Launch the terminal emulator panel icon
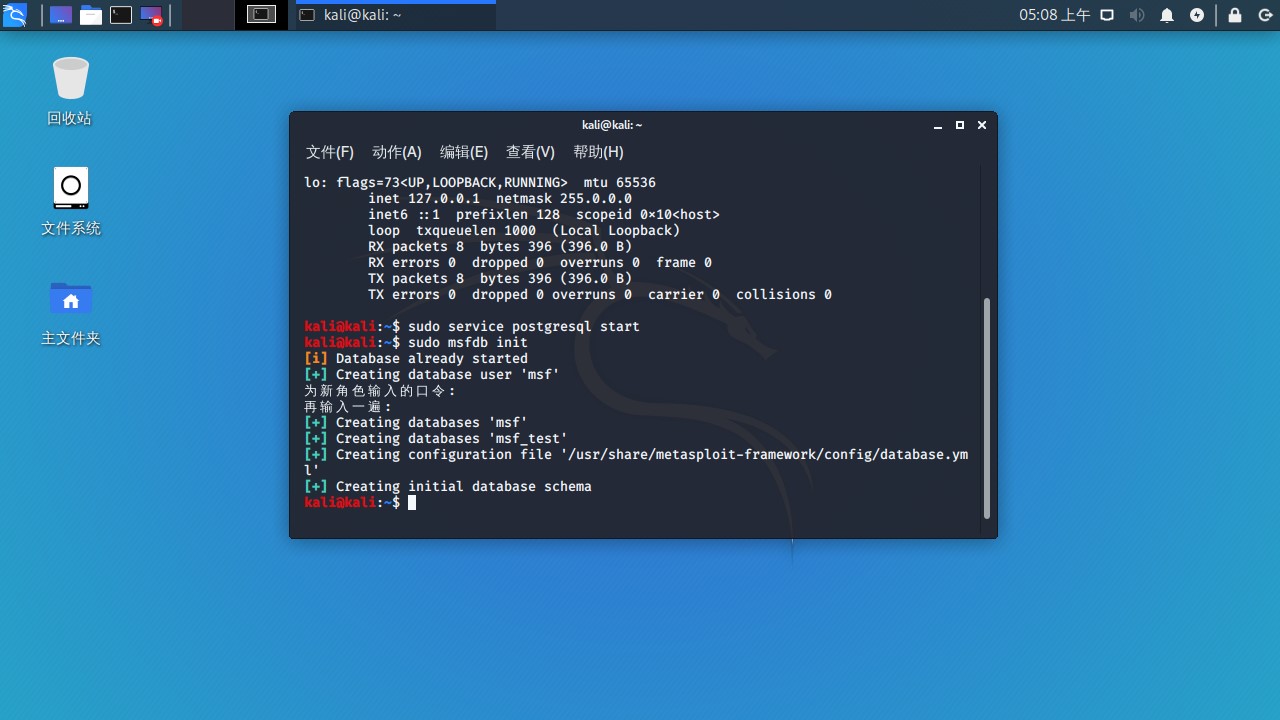1280x720 pixels. coord(121,15)
